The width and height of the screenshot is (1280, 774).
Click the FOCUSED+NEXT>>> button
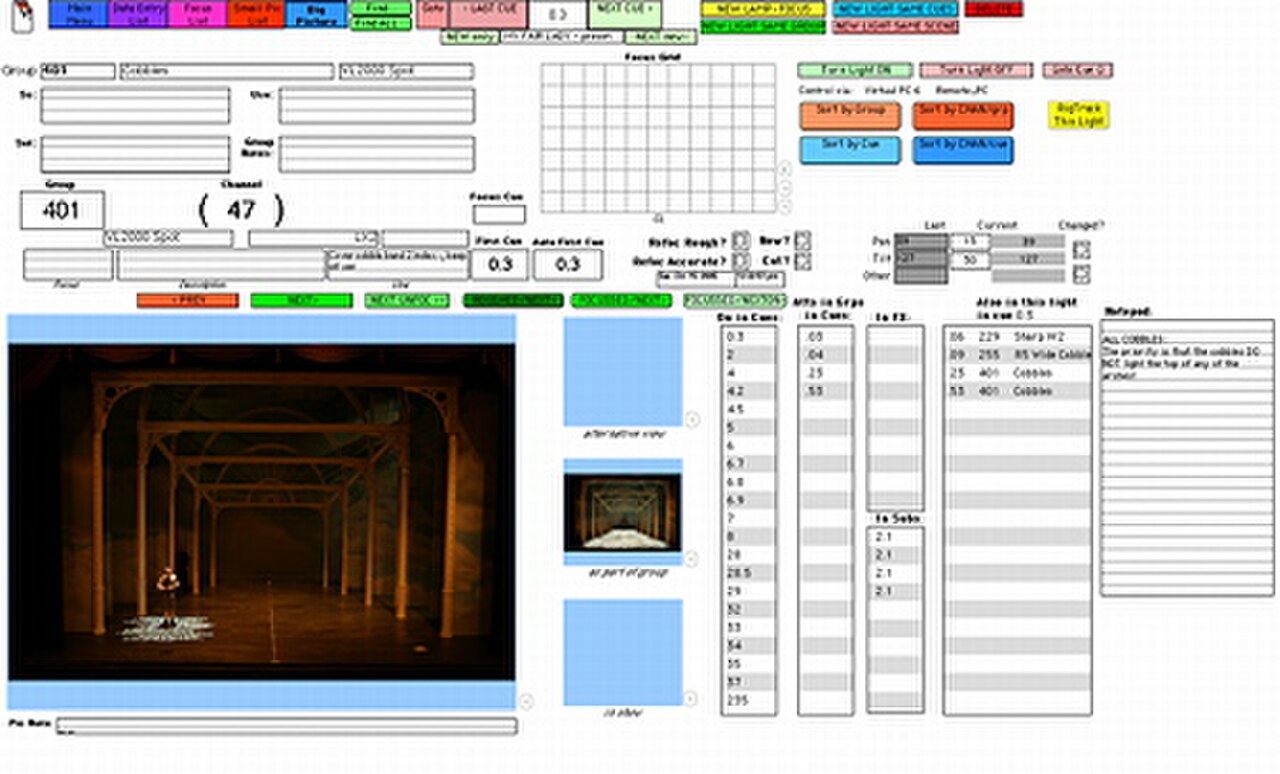coord(622,300)
